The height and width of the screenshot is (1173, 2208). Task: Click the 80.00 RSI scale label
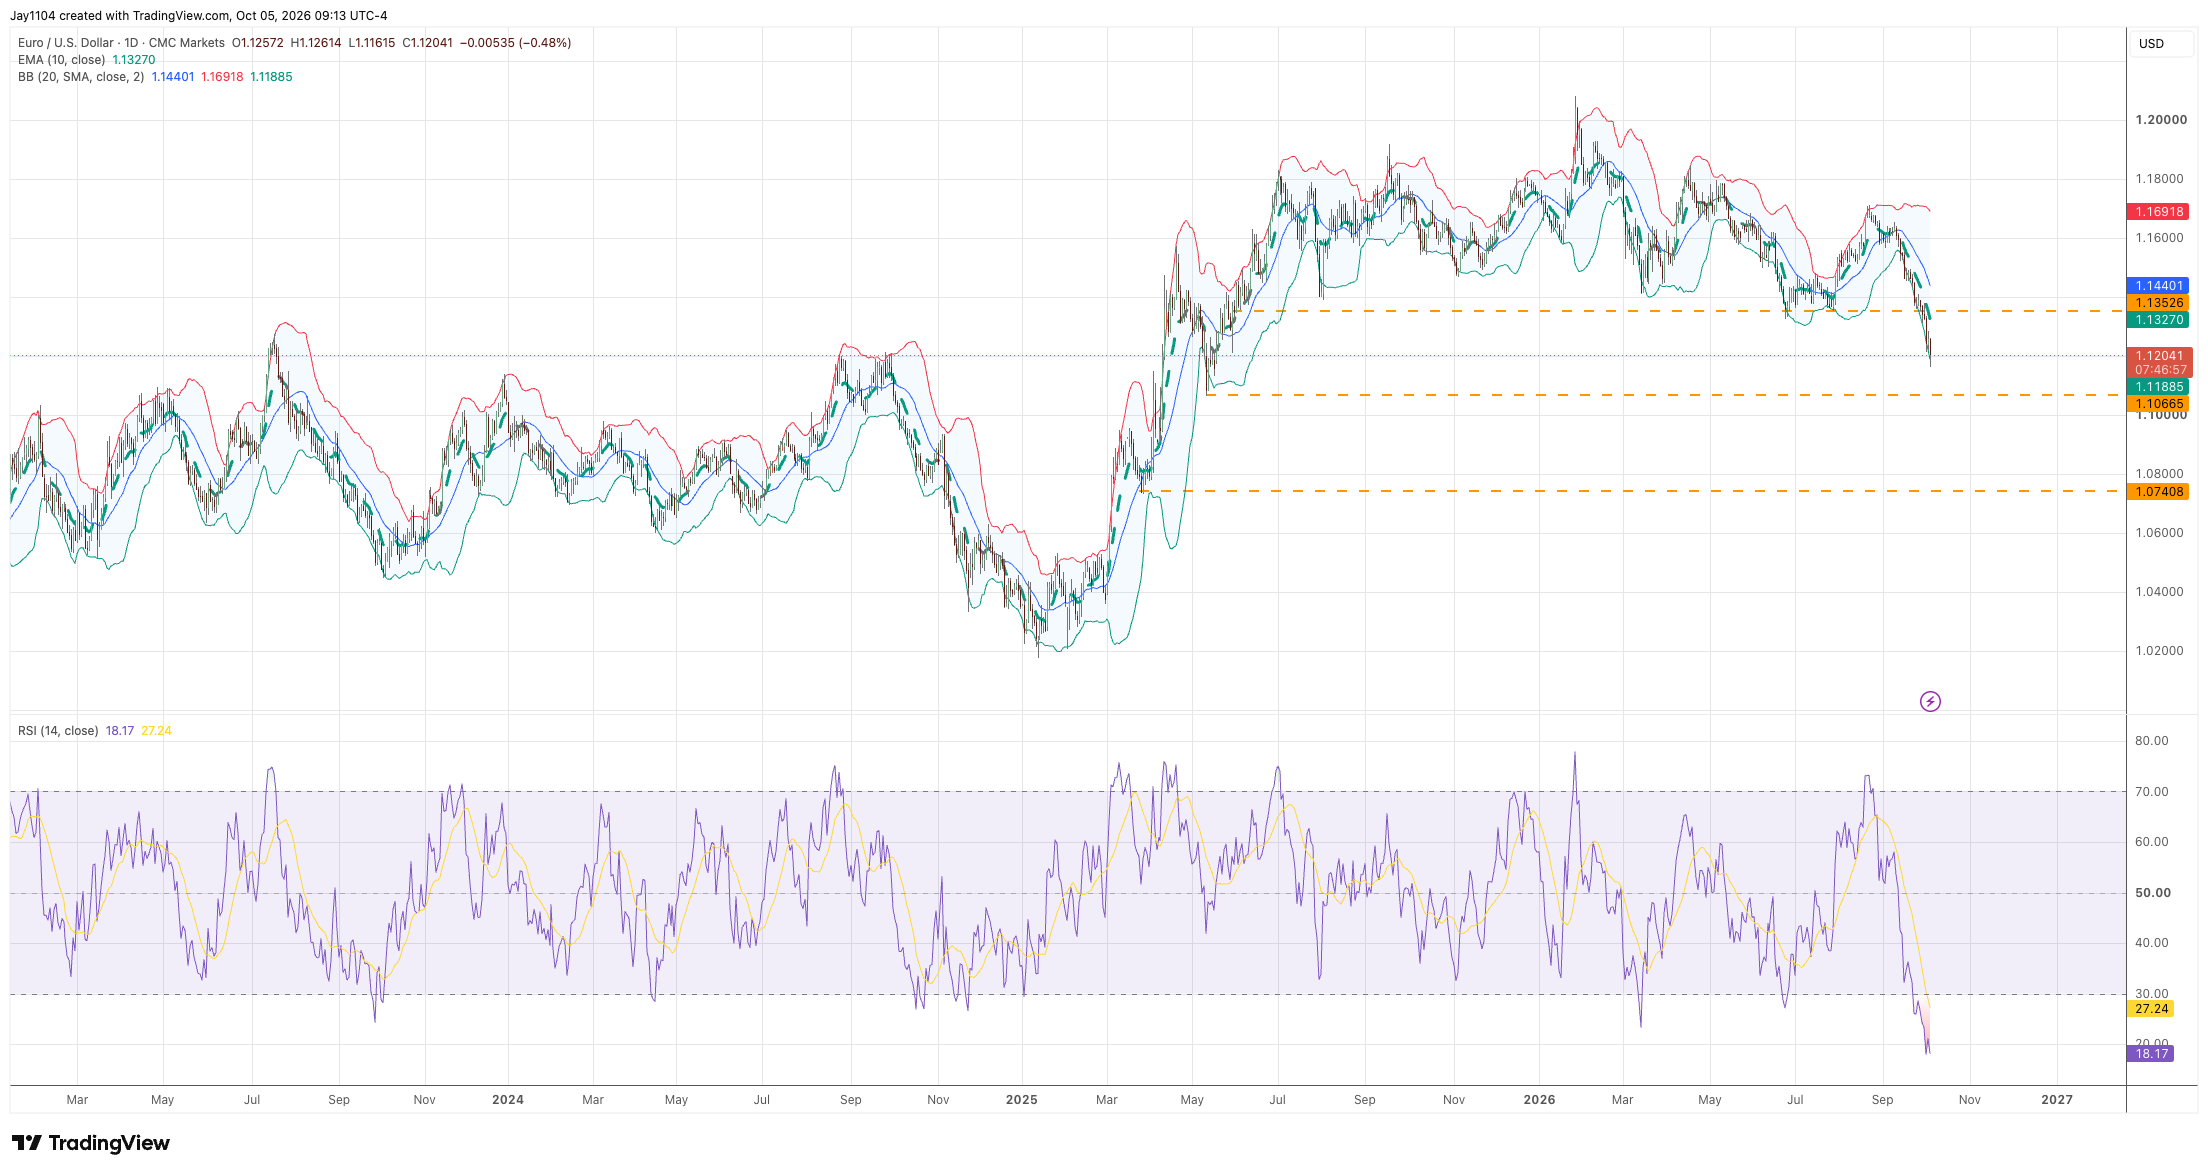coord(2152,741)
